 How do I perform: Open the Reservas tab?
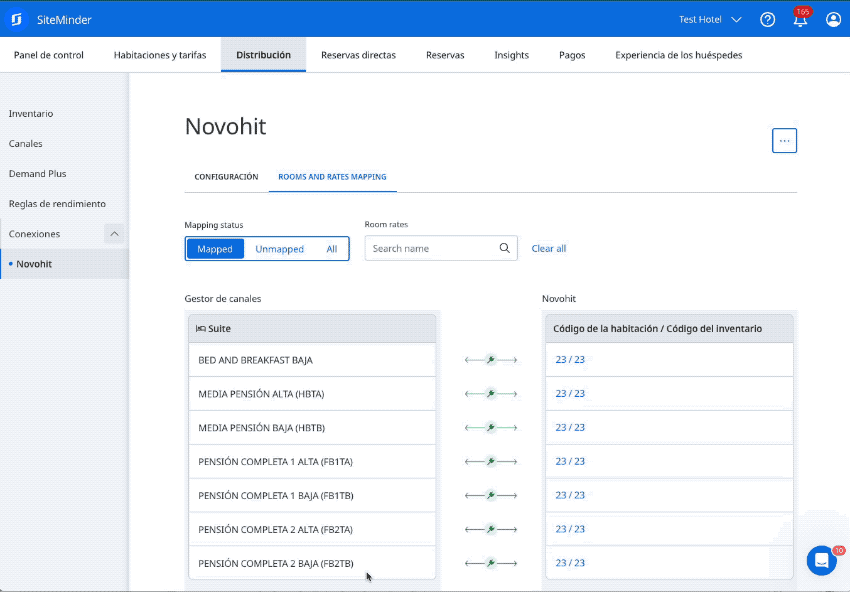[445, 55]
